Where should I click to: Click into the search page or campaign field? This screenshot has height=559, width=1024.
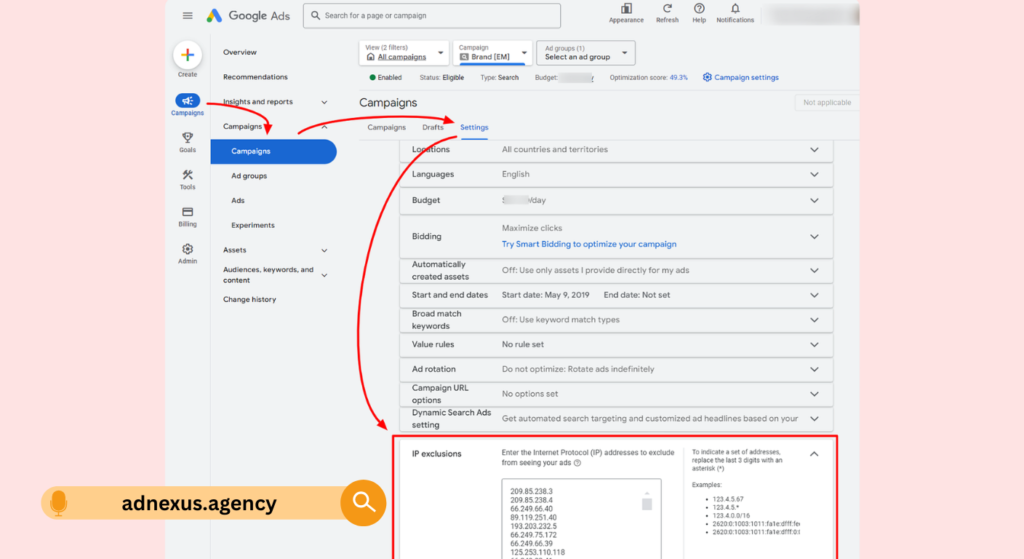point(432,16)
